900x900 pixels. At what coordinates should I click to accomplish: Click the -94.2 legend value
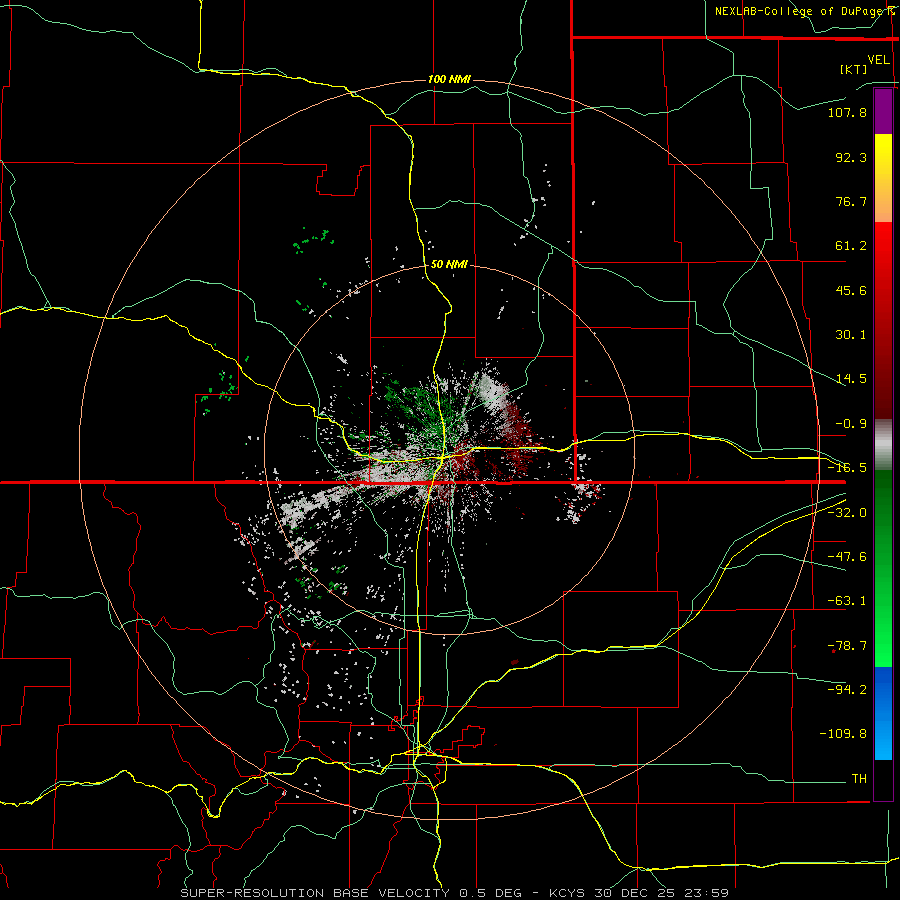click(847, 689)
